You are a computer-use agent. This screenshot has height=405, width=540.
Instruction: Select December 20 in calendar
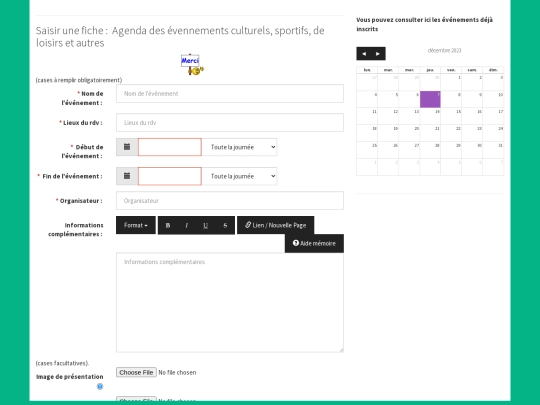pyautogui.click(x=409, y=133)
